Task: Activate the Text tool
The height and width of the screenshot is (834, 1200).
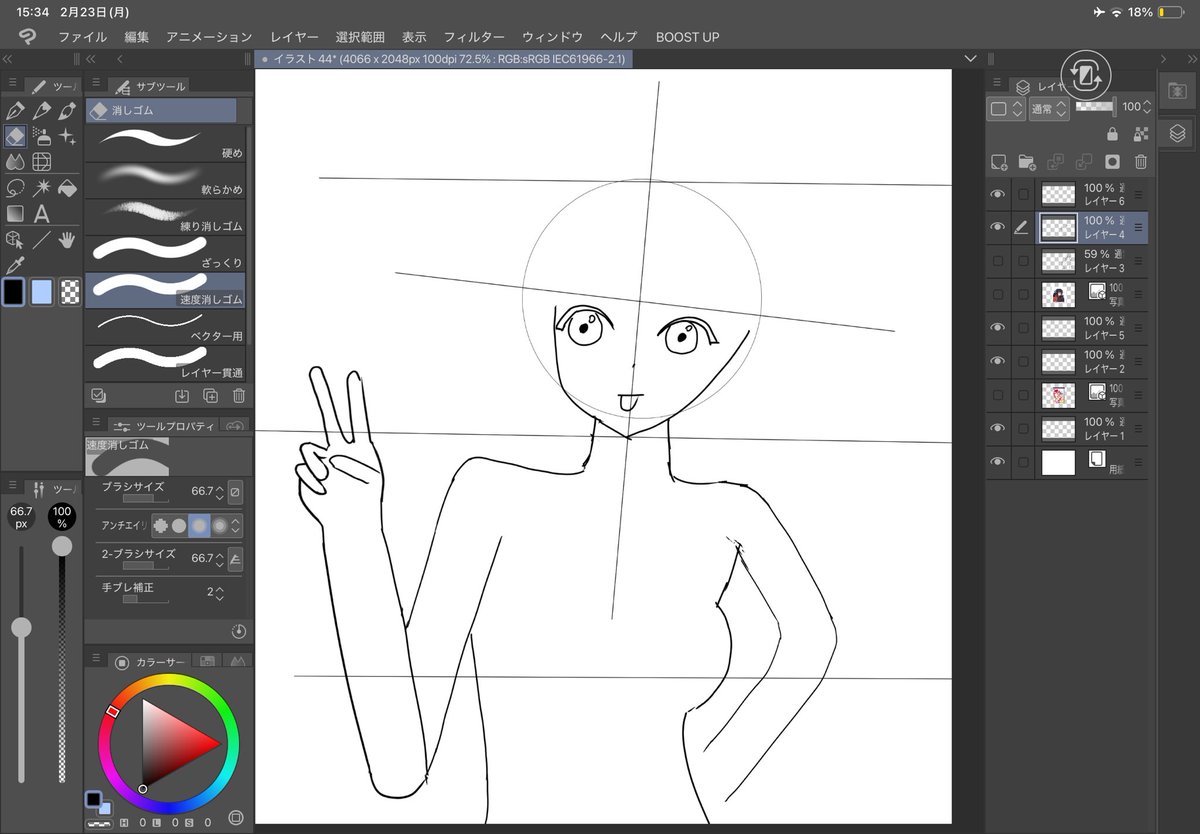Action: tap(40, 212)
